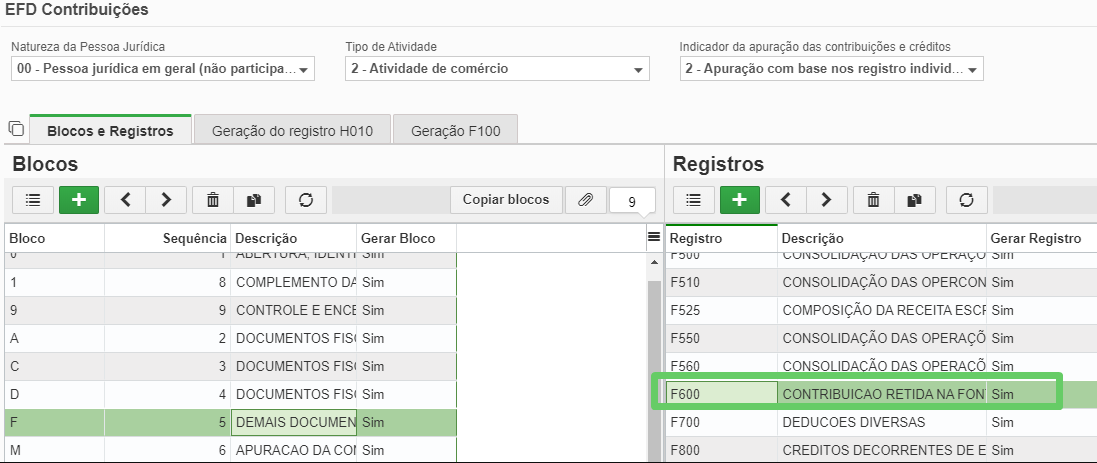Switch to Geração F100 tab
1097x463 pixels.
tap(455, 131)
